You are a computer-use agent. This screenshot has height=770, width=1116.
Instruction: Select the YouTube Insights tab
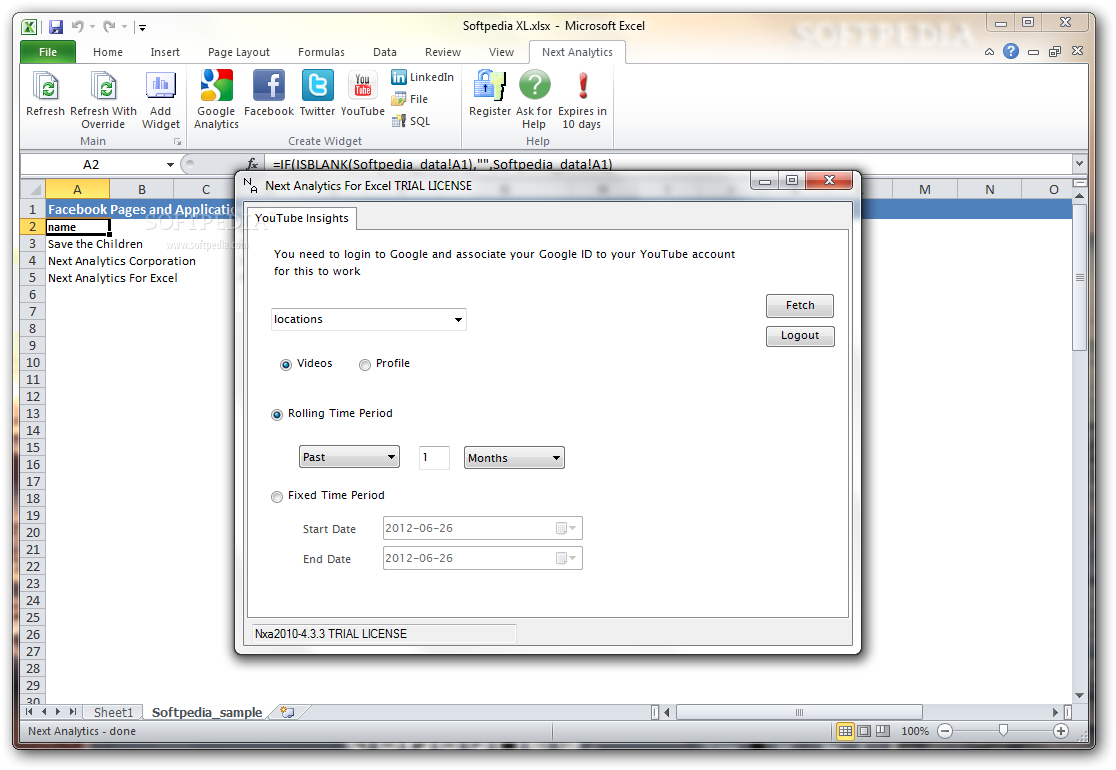pyautogui.click(x=302, y=218)
